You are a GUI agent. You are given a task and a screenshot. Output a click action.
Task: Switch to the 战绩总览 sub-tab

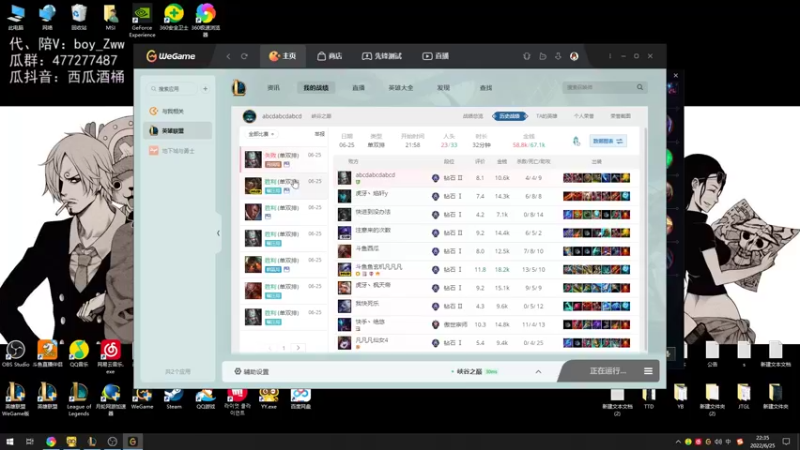(472, 116)
